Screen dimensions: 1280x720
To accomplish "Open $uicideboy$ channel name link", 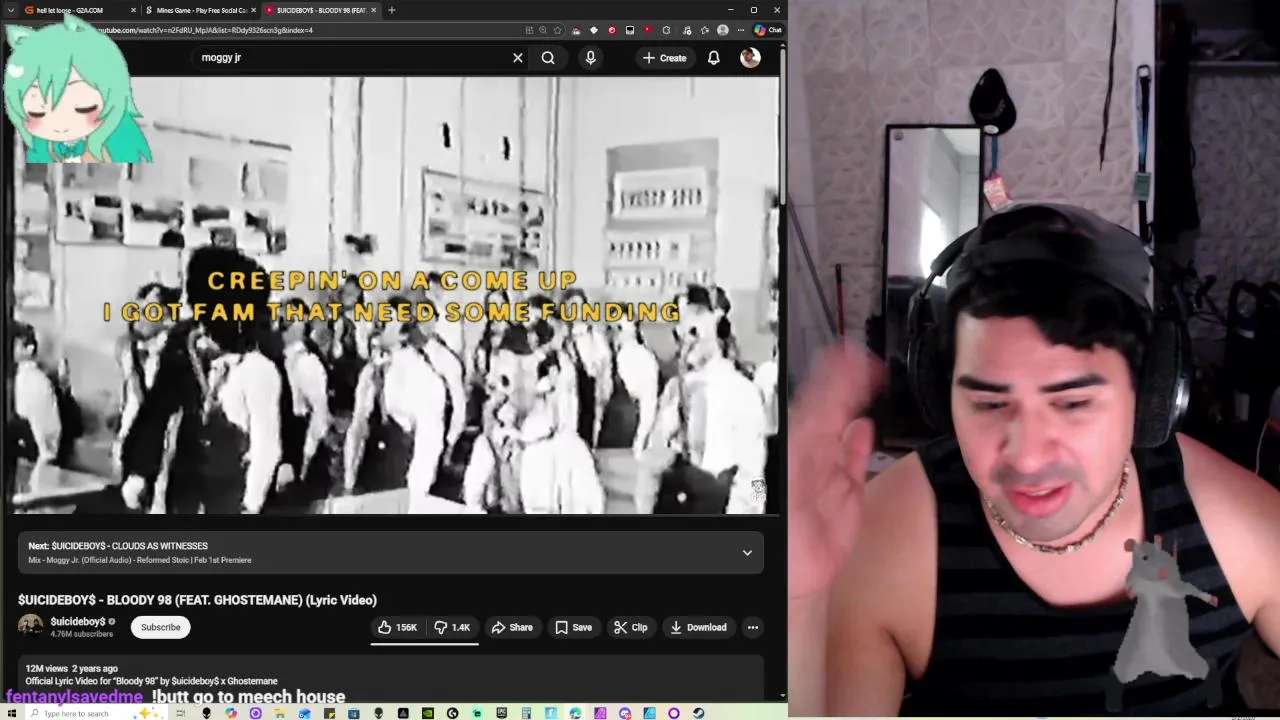I will [x=78, y=621].
